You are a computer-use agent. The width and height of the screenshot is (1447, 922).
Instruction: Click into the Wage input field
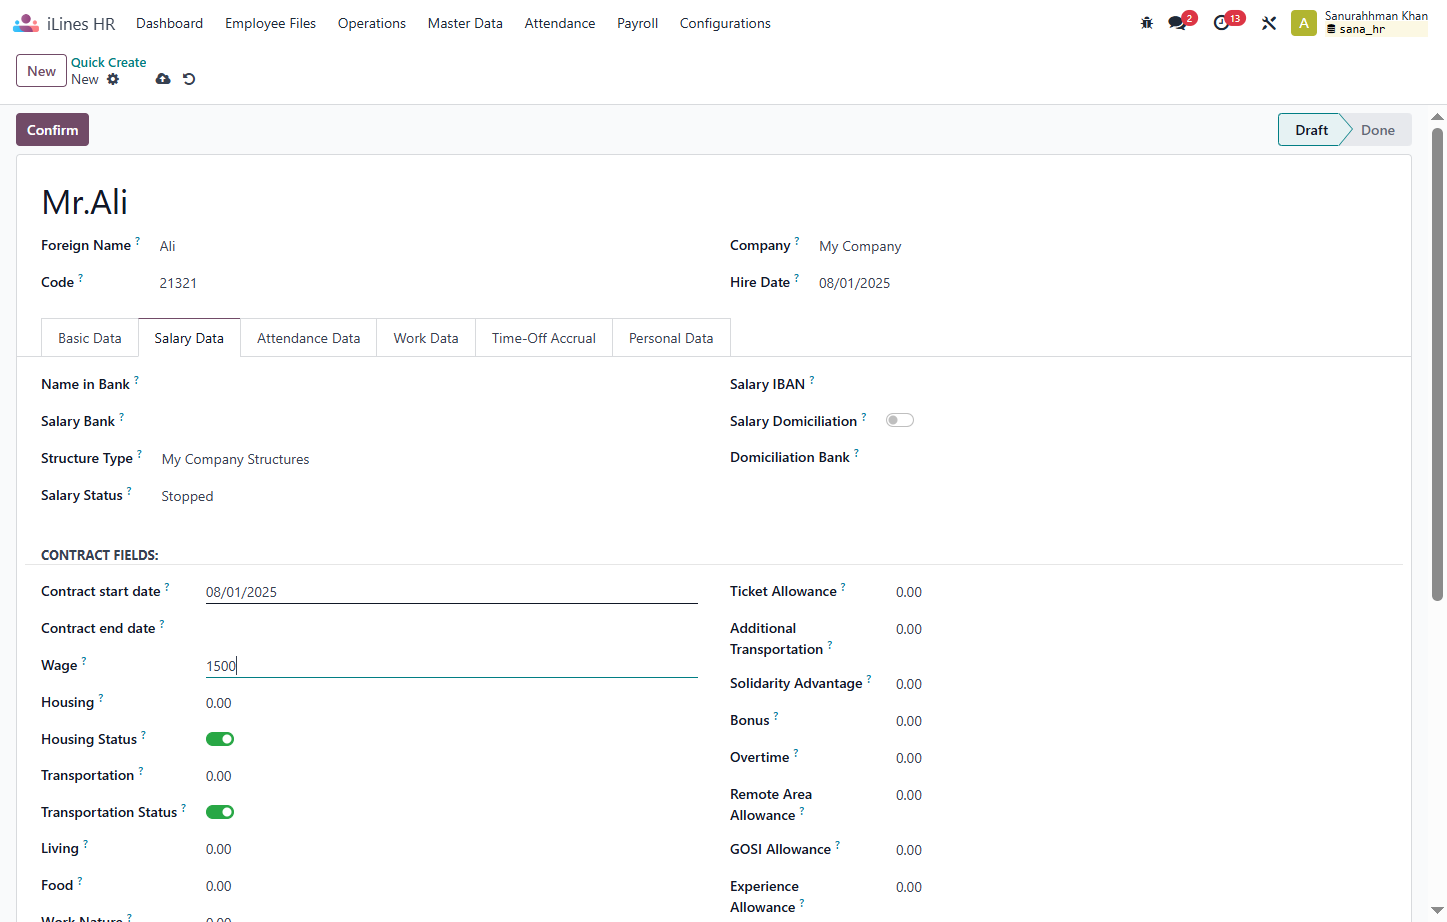click(451, 666)
